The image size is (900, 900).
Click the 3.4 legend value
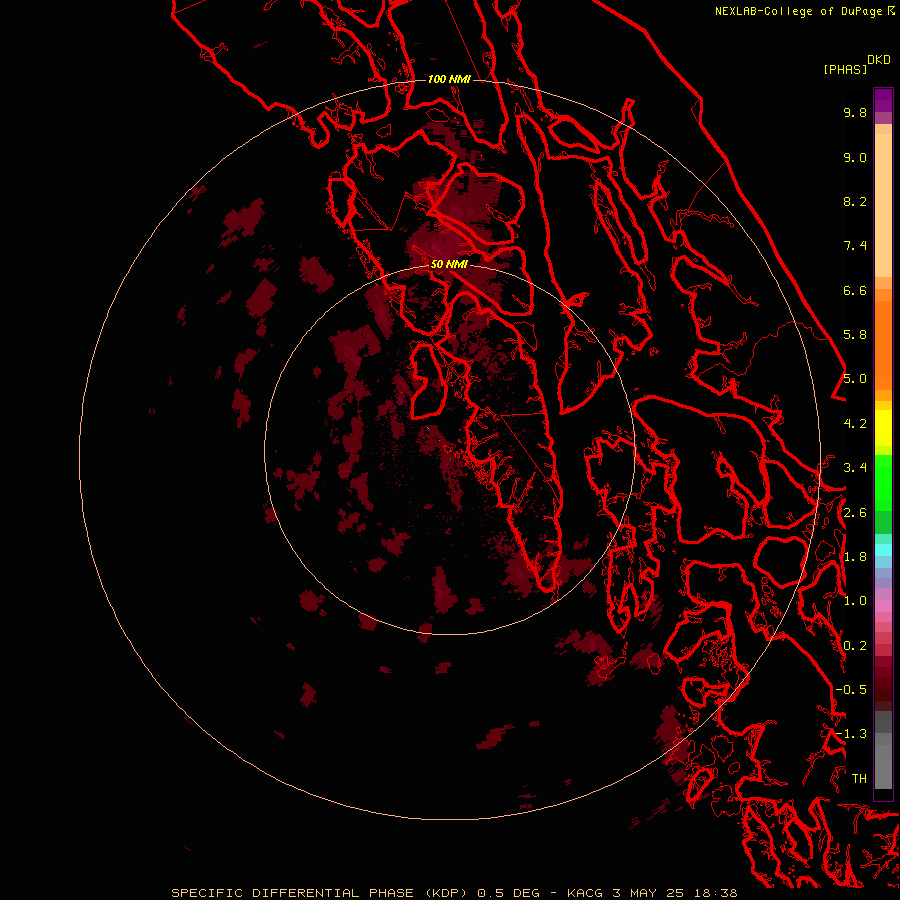pyautogui.click(x=855, y=468)
